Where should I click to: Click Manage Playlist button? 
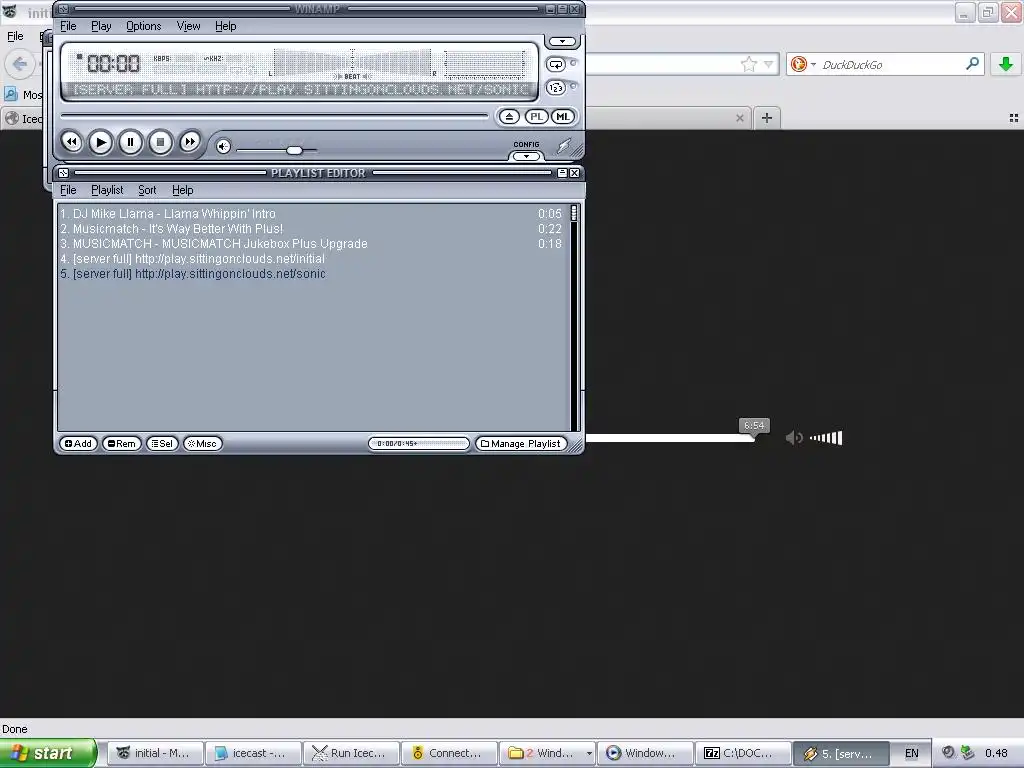pos(520,443)
